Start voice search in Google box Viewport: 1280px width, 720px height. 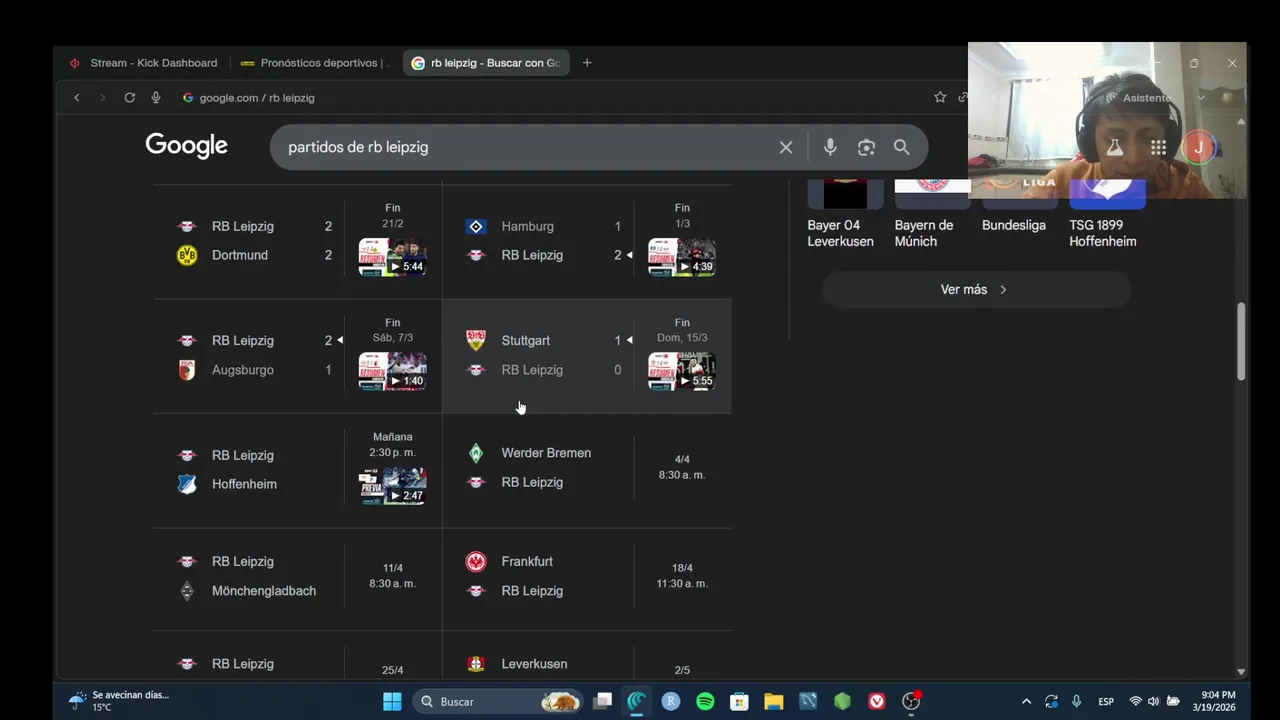[x=830, y=147]
